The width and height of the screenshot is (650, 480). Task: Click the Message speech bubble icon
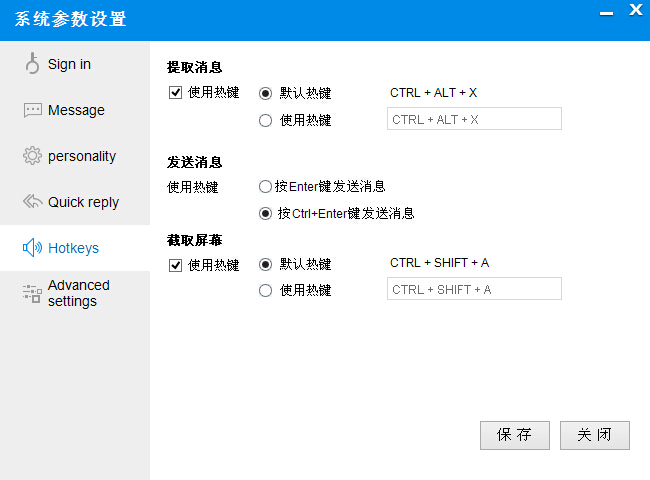32,110
